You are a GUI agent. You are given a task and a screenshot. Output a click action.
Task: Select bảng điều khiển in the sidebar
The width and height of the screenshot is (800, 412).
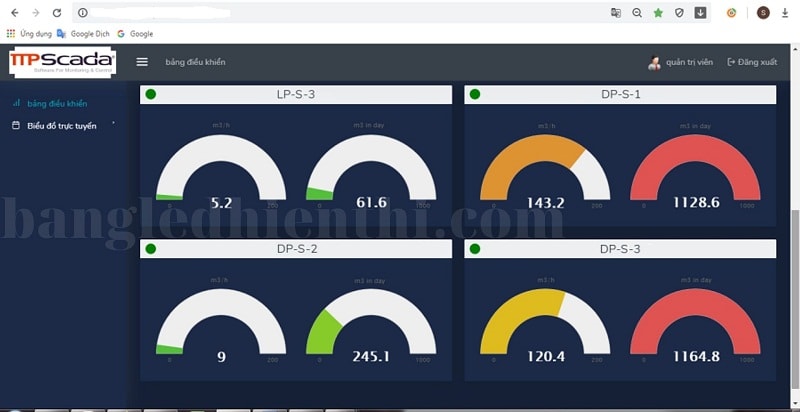coord(57,103)
